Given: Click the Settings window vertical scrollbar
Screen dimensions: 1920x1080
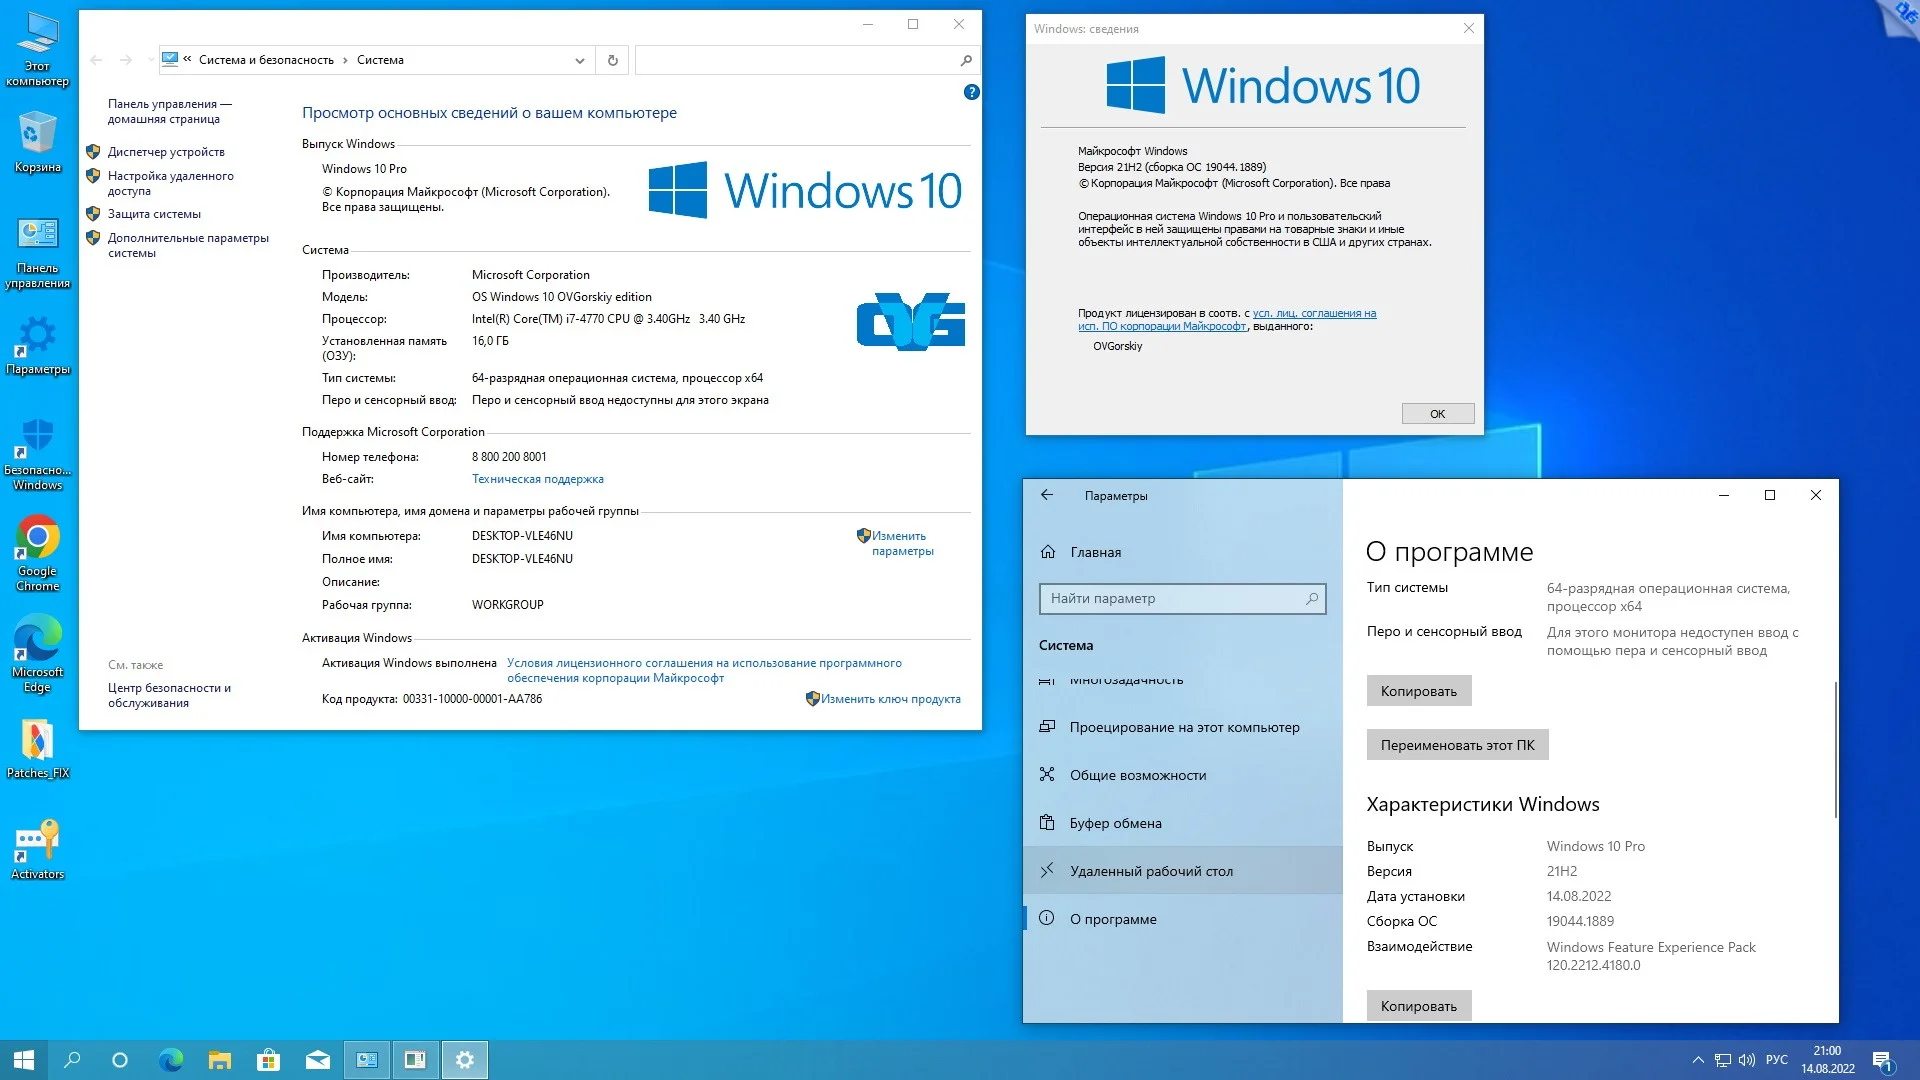Looking at the screenshot, I should tap(1834, 750).
